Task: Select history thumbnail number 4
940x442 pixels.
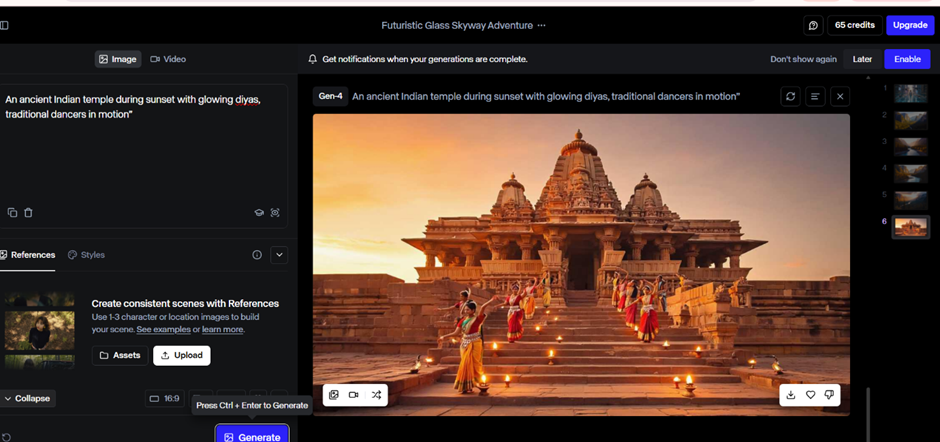Action: pos(911,174)
